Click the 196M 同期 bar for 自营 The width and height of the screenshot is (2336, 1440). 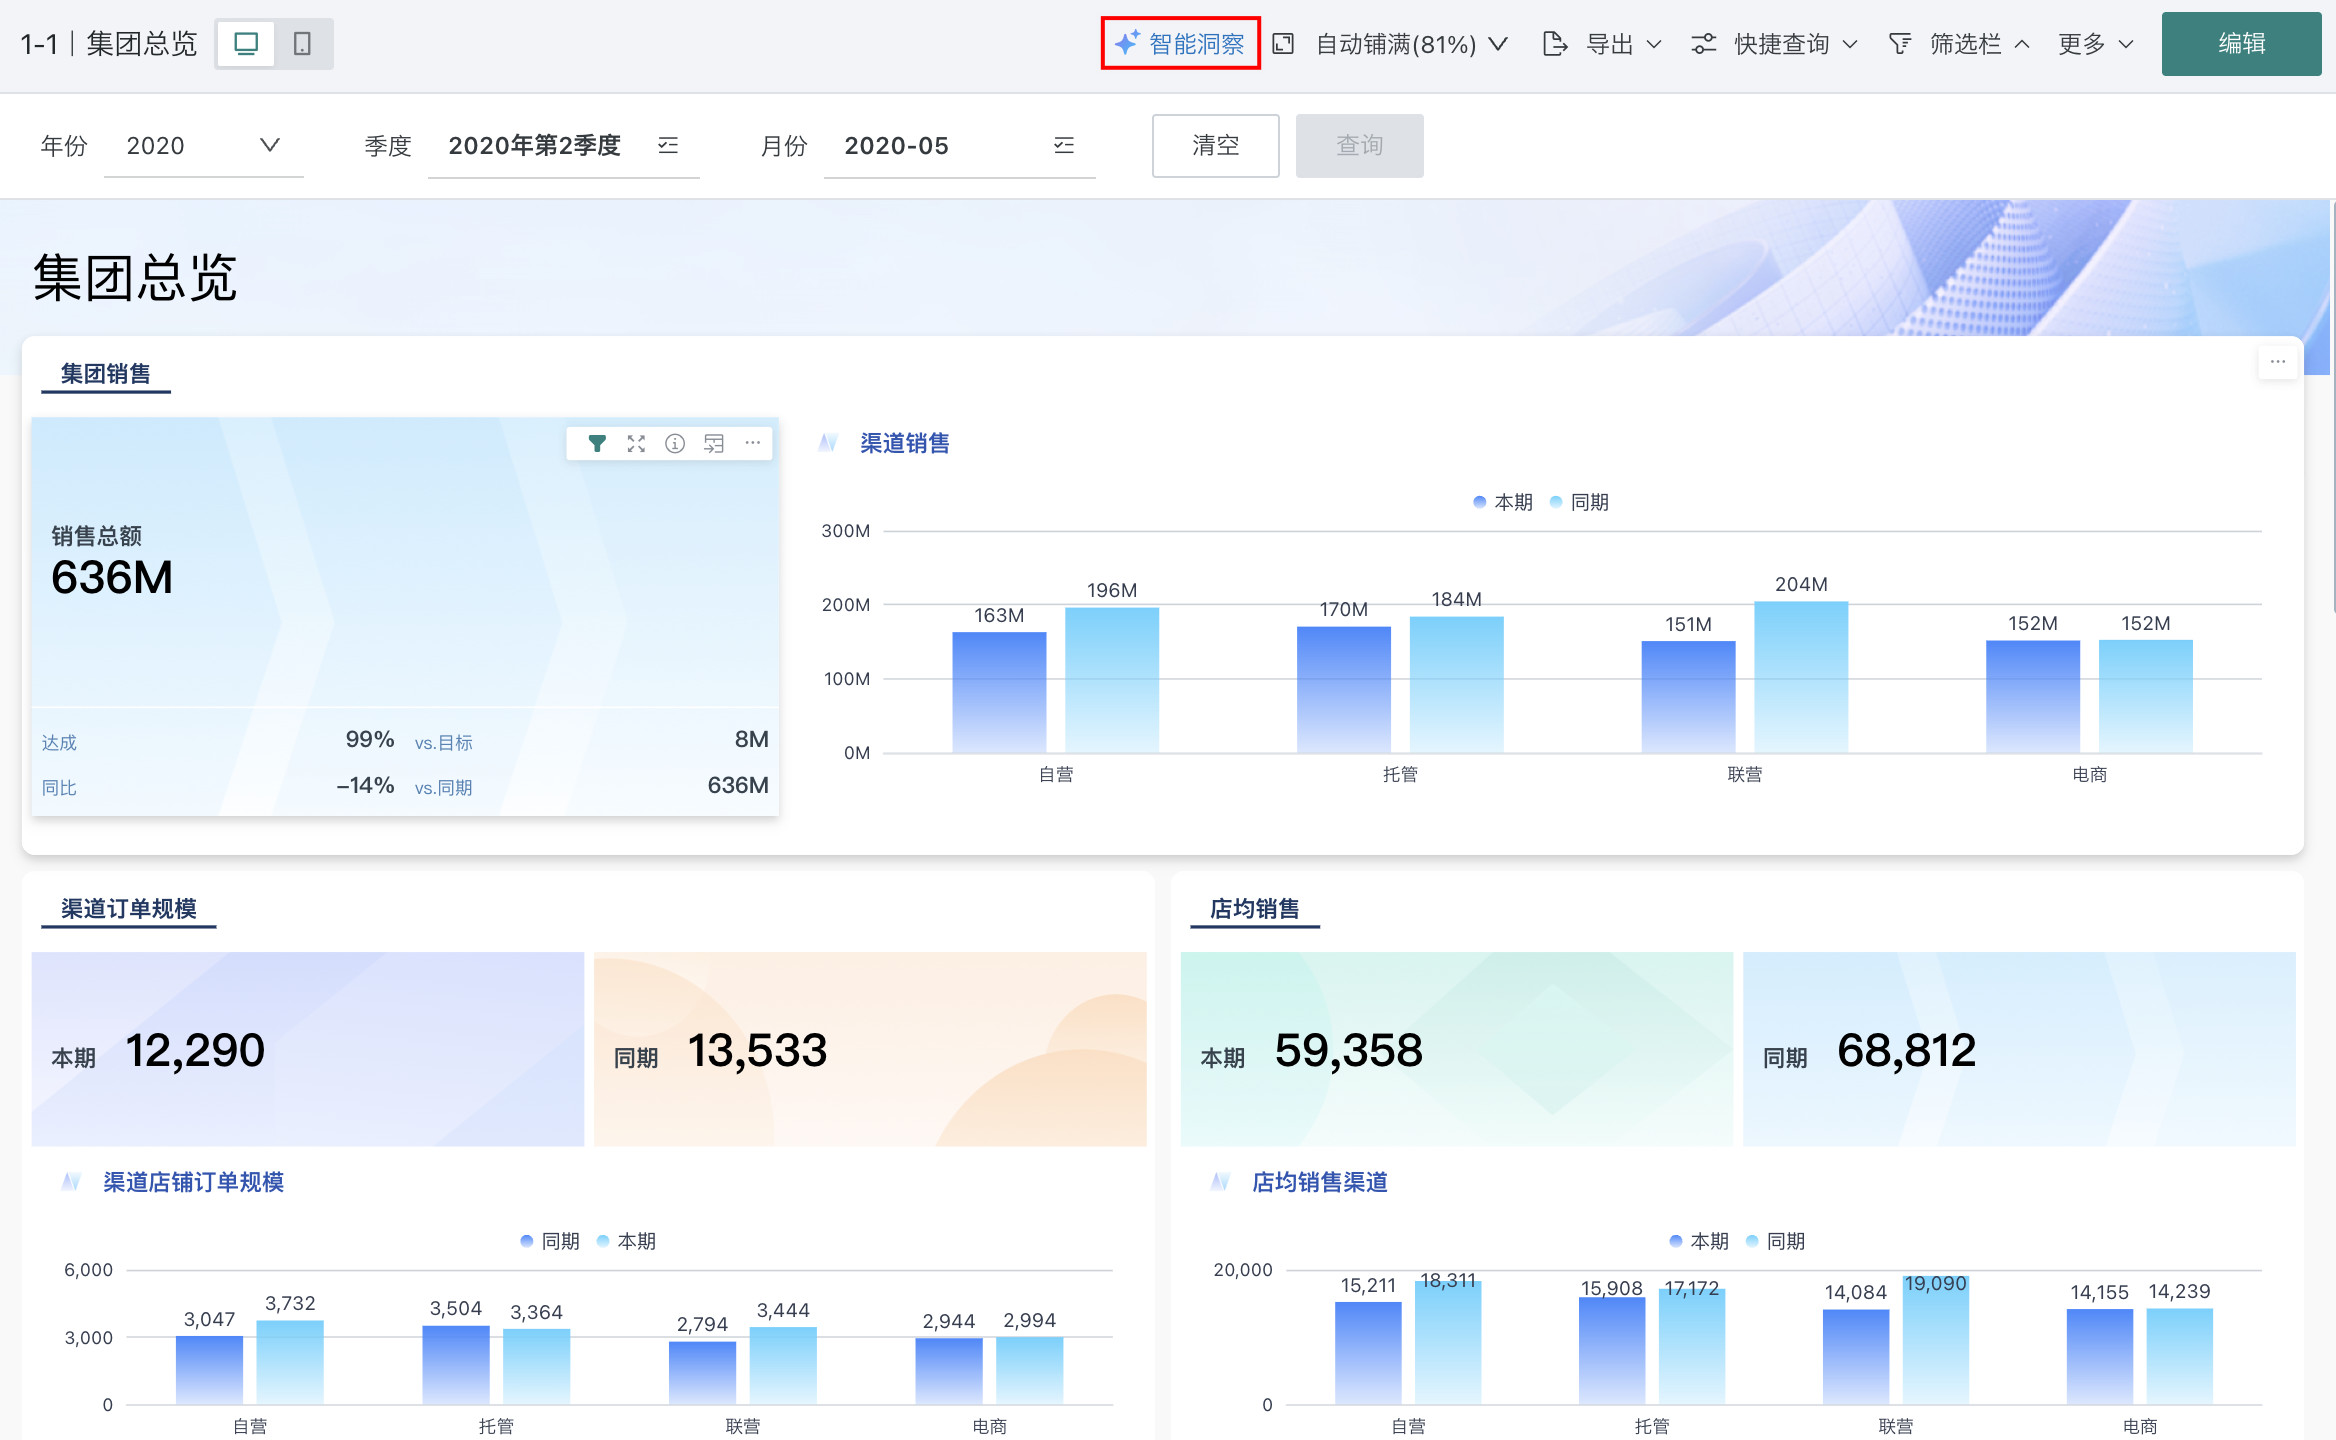1111,680
